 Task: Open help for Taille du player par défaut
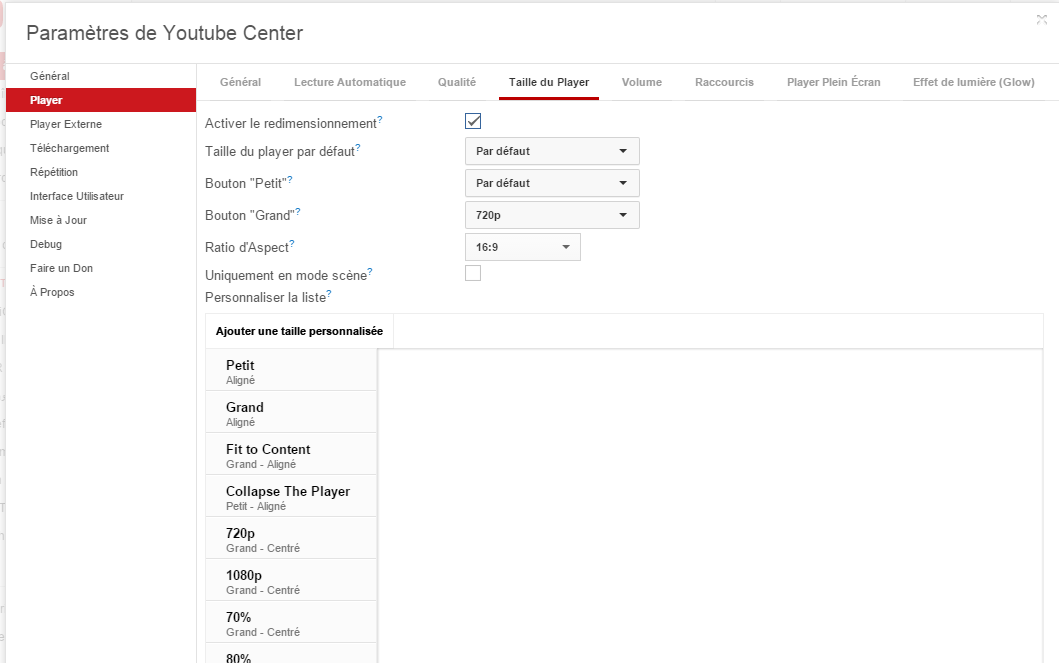[358, 147]
